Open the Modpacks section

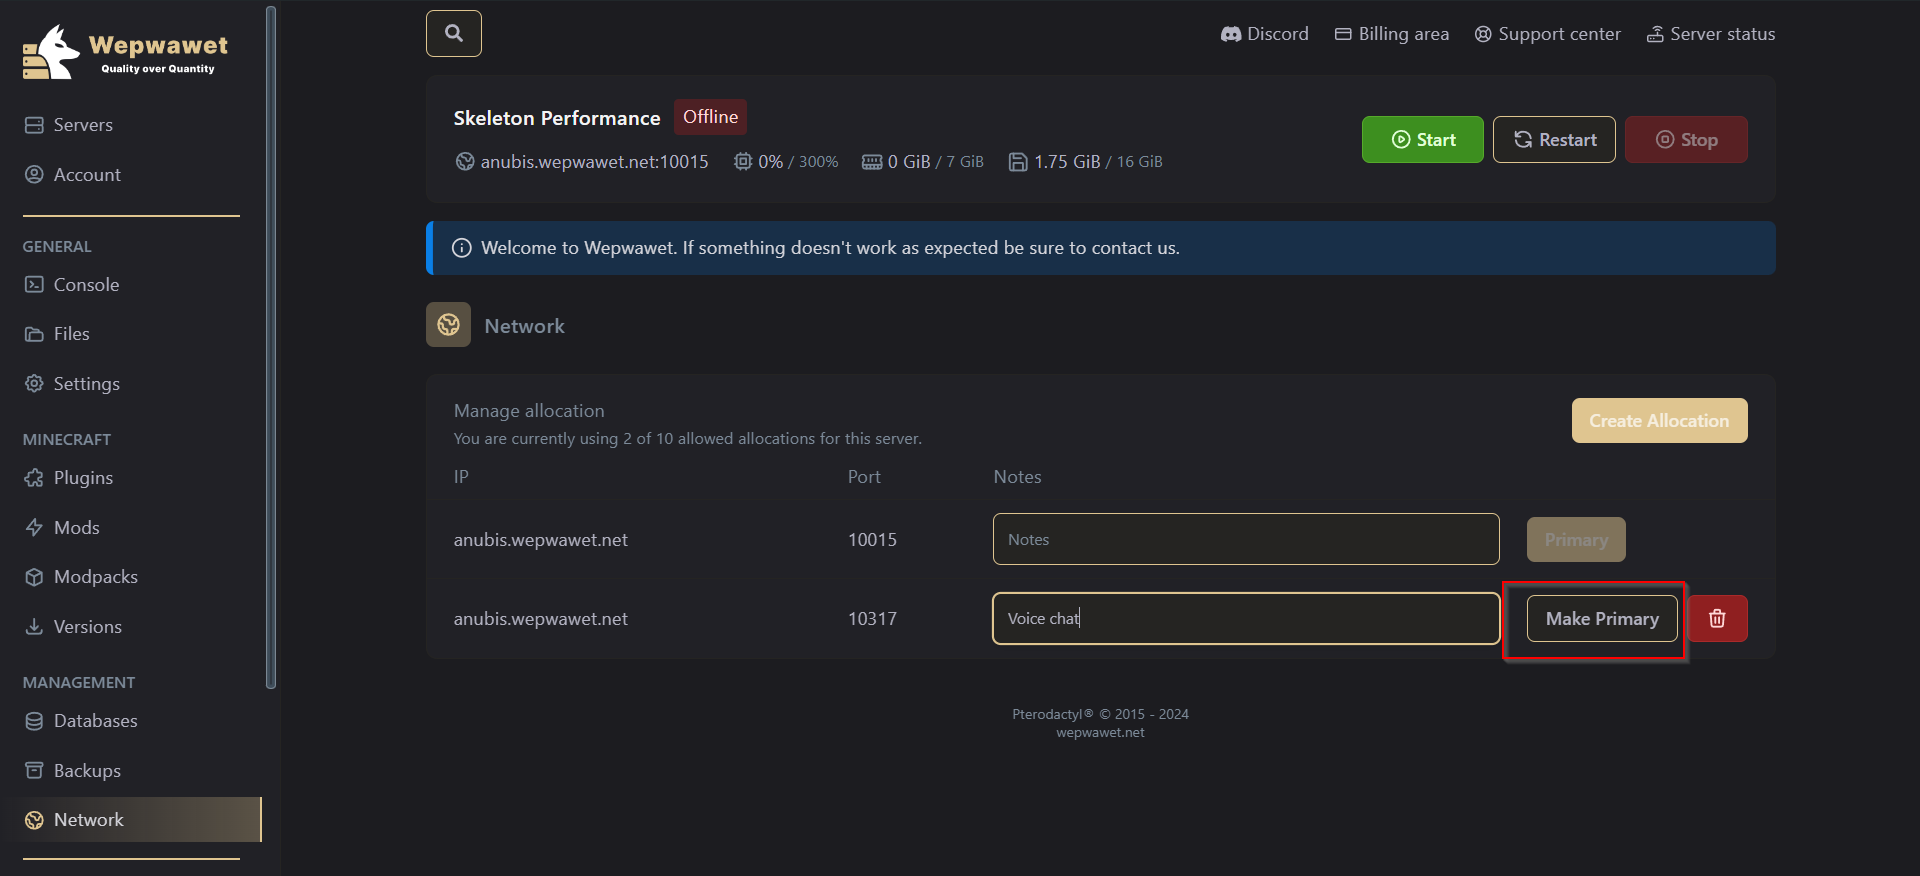point(95,577)
